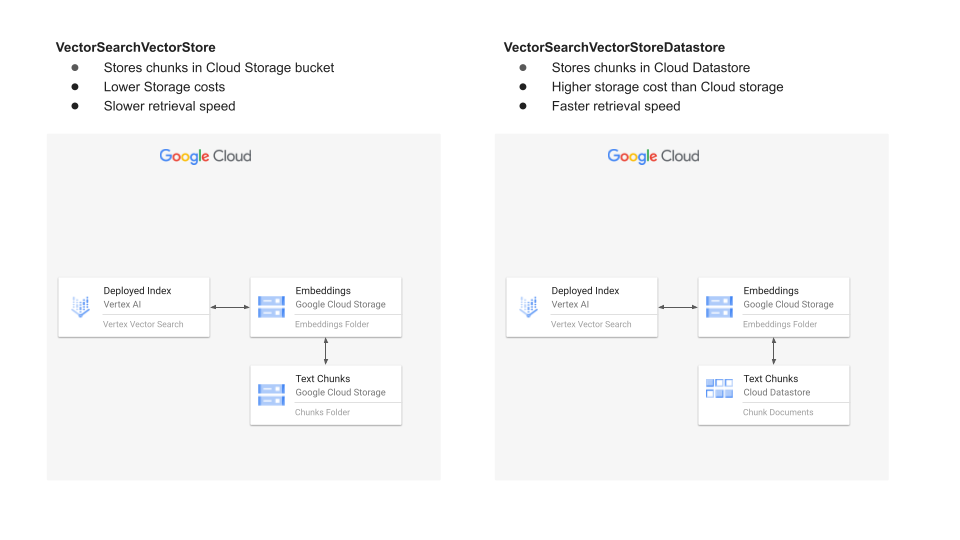
Task: Click the 'Faster retrieval speed' bullet text
Action: point(616,106)
